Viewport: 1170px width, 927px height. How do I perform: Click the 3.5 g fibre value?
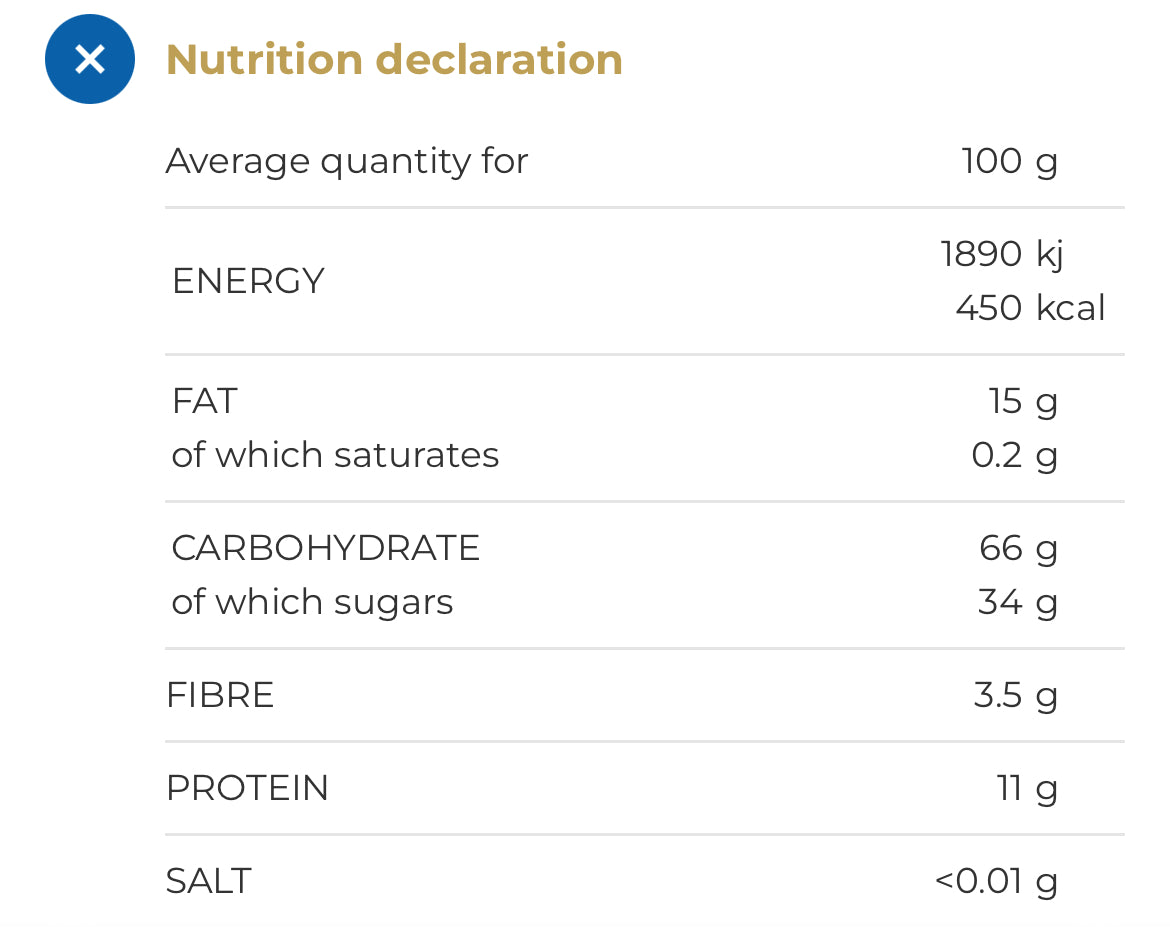coord(1016,696)
